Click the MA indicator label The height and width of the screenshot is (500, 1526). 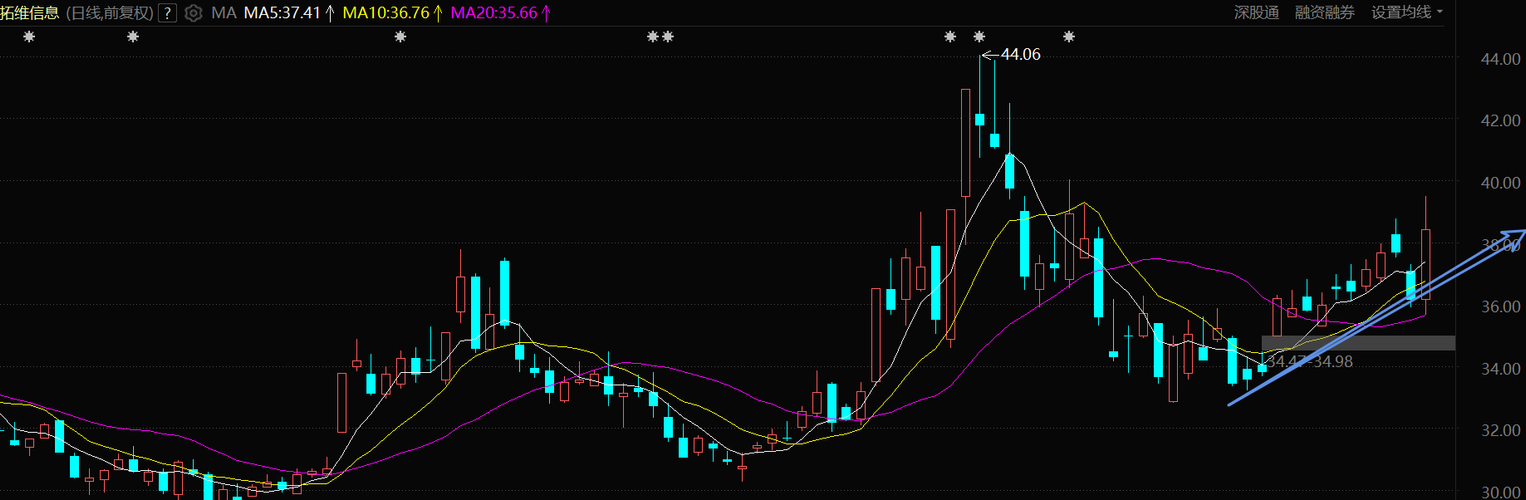tap(224, 13)
